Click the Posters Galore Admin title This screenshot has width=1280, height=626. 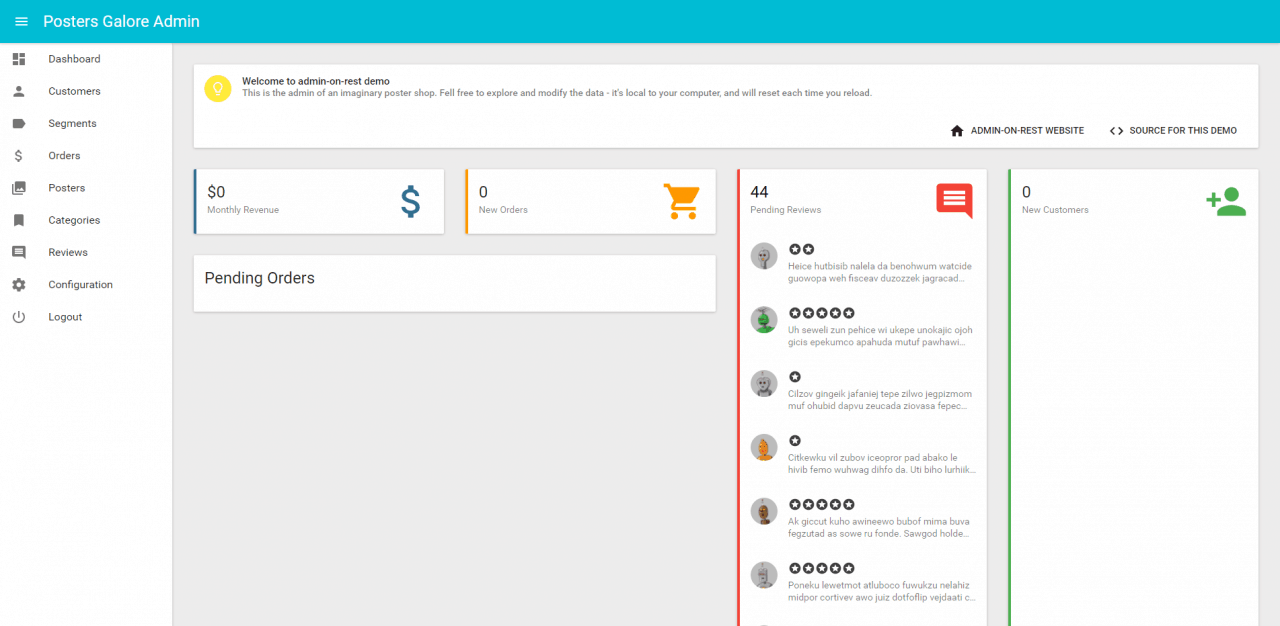pyautogui.click(x=121, y=21)
